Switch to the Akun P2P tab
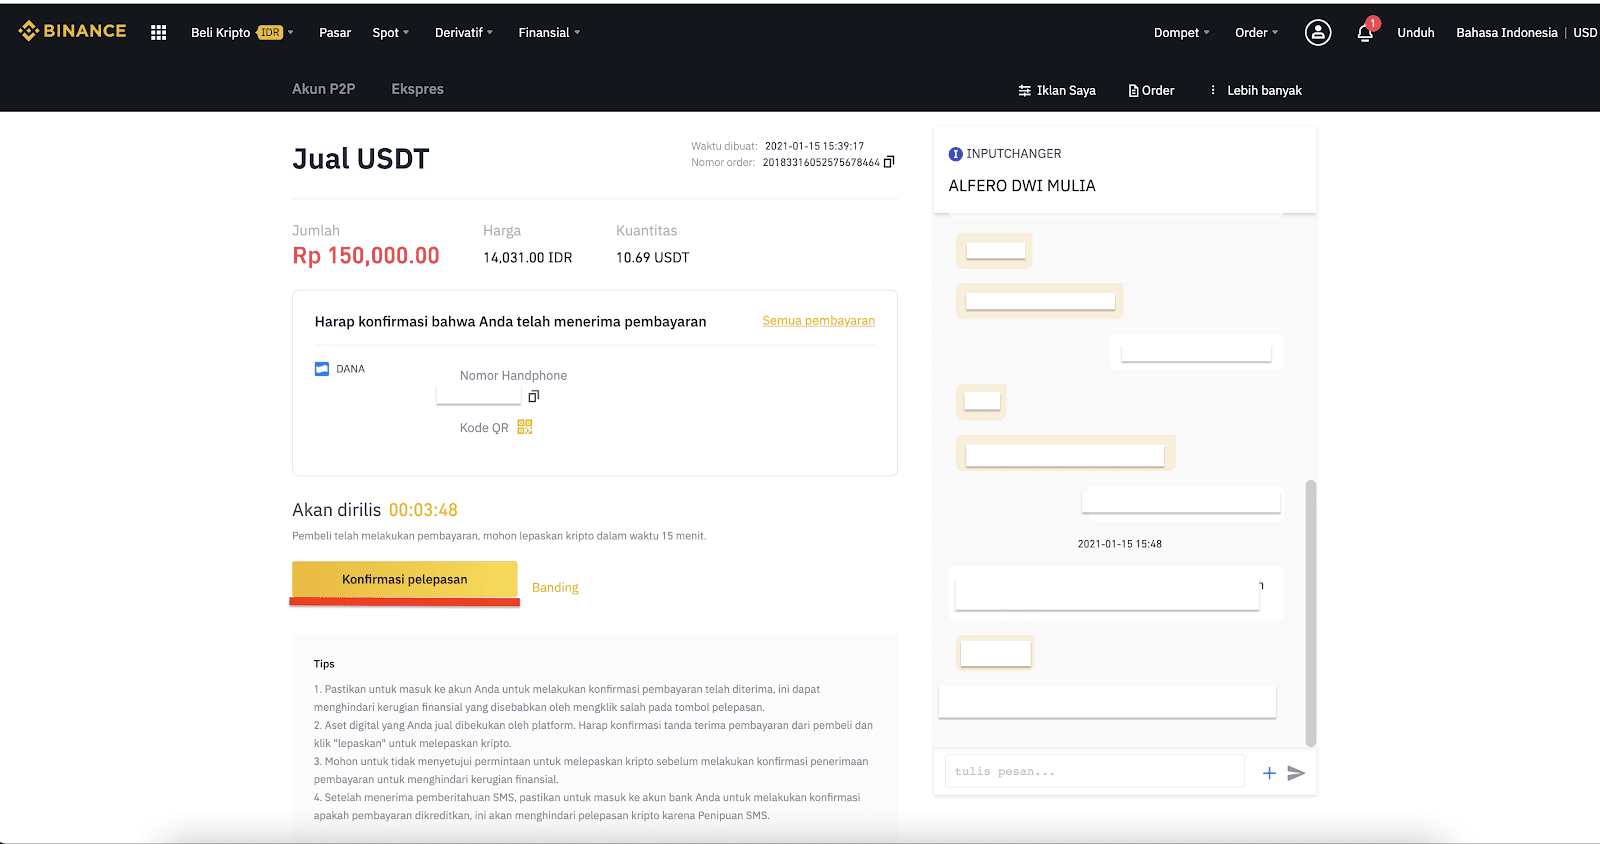Screen dimensions: 1600x844 click(x=323, y=89)
